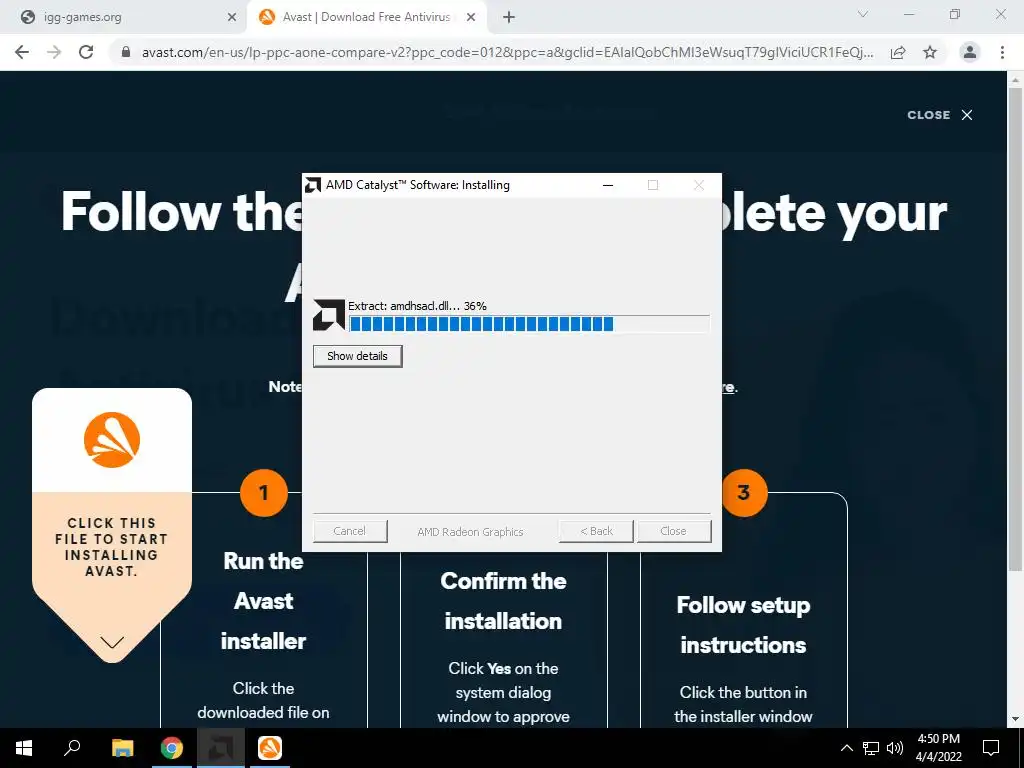This screenshot has width=1024, height=768.
Task: Click the Chrome icon in the taskbar
Action: (x=172, y=748)
